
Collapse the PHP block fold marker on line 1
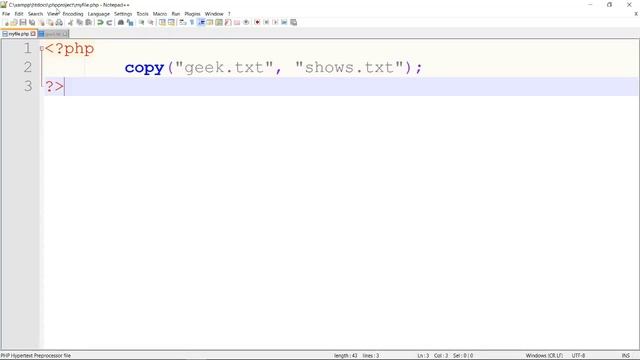click(x=42, y=49)
